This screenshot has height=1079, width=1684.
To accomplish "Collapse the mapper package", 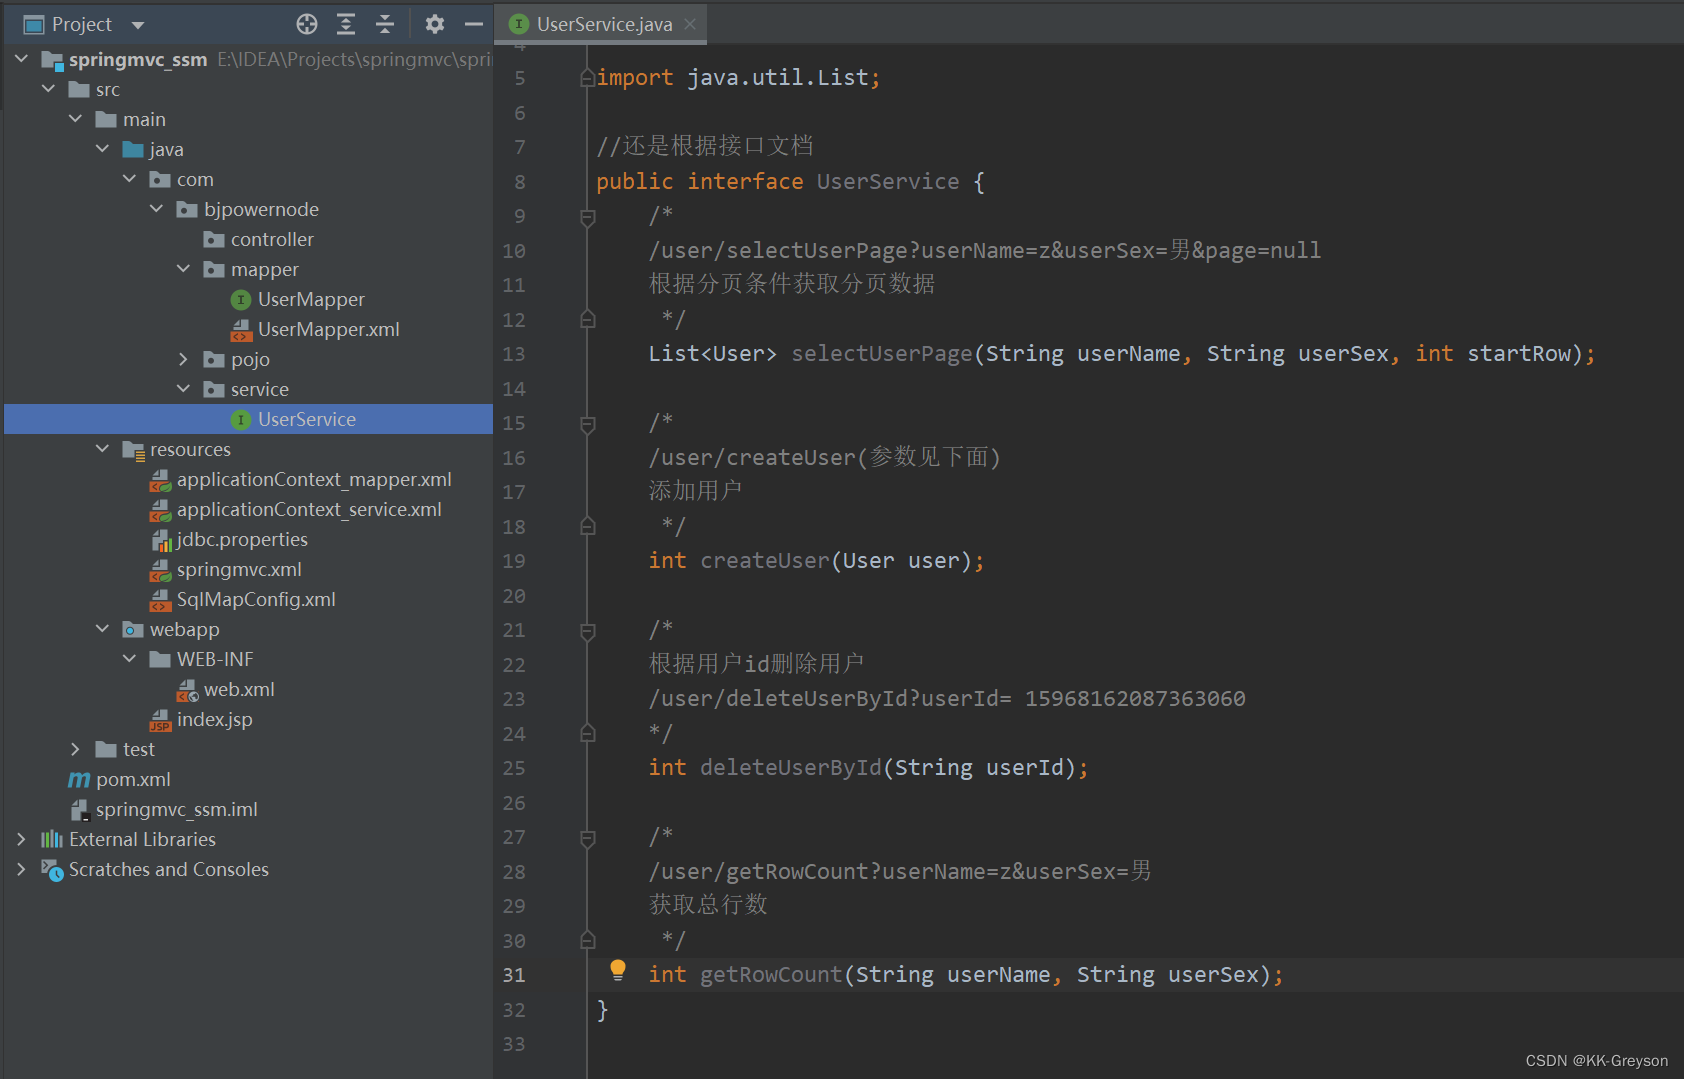I will click(x=183, y=269).
